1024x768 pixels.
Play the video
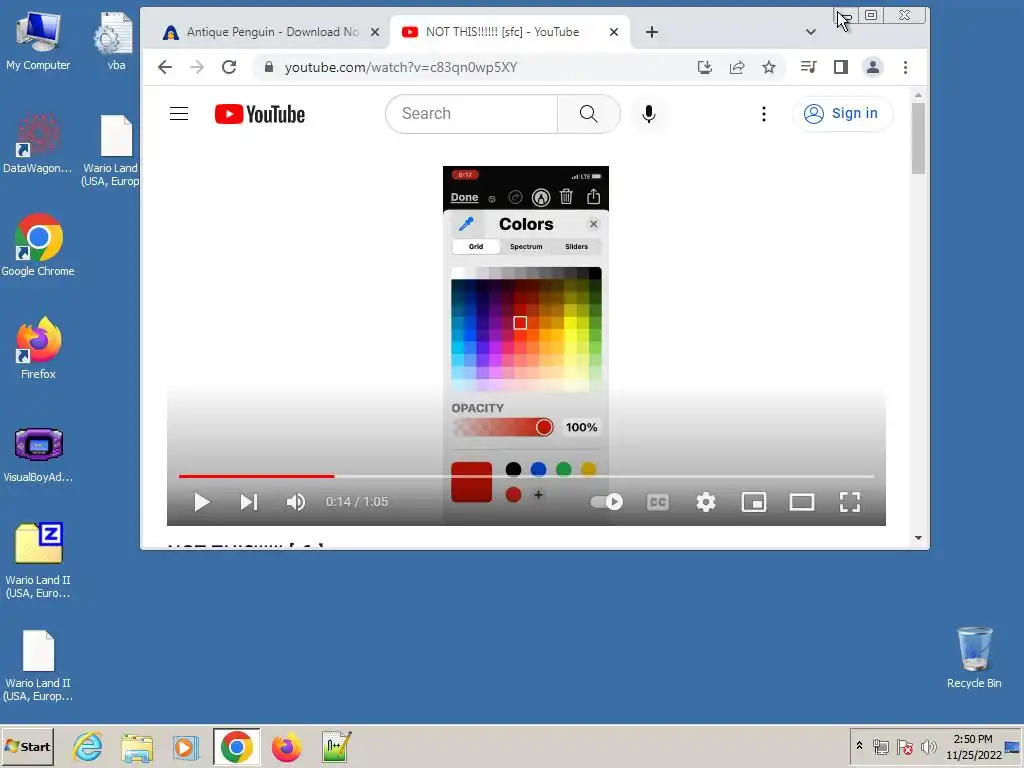(202, 502)
